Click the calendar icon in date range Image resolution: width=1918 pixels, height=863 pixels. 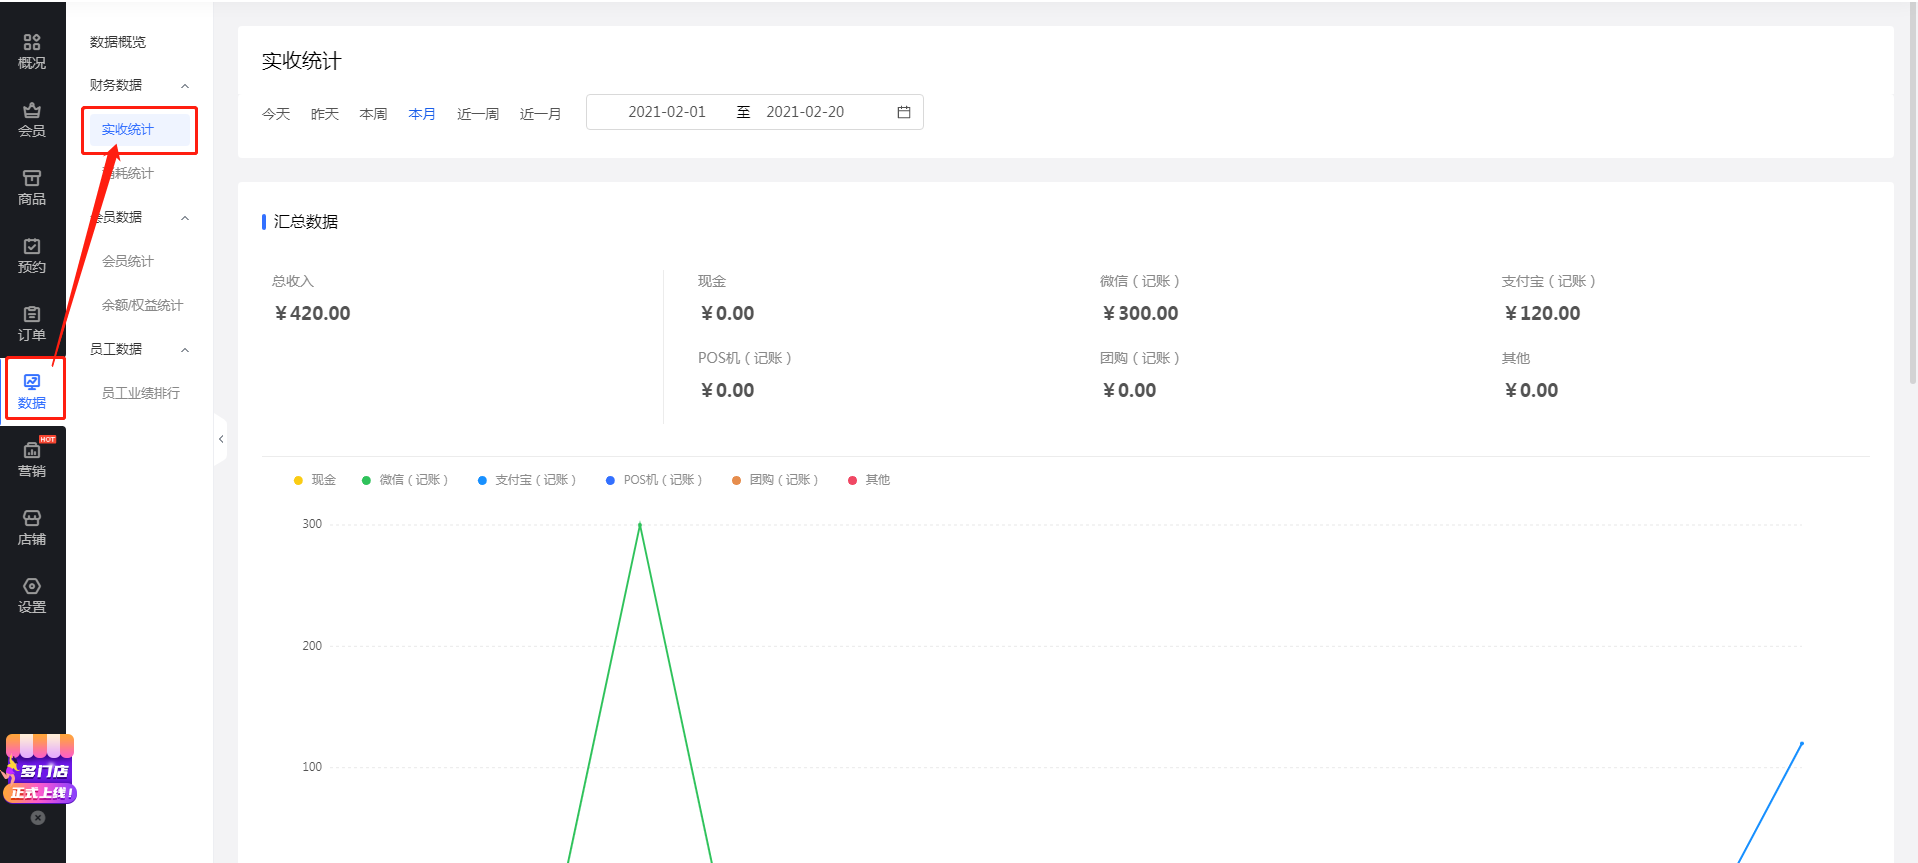[903, 112]
